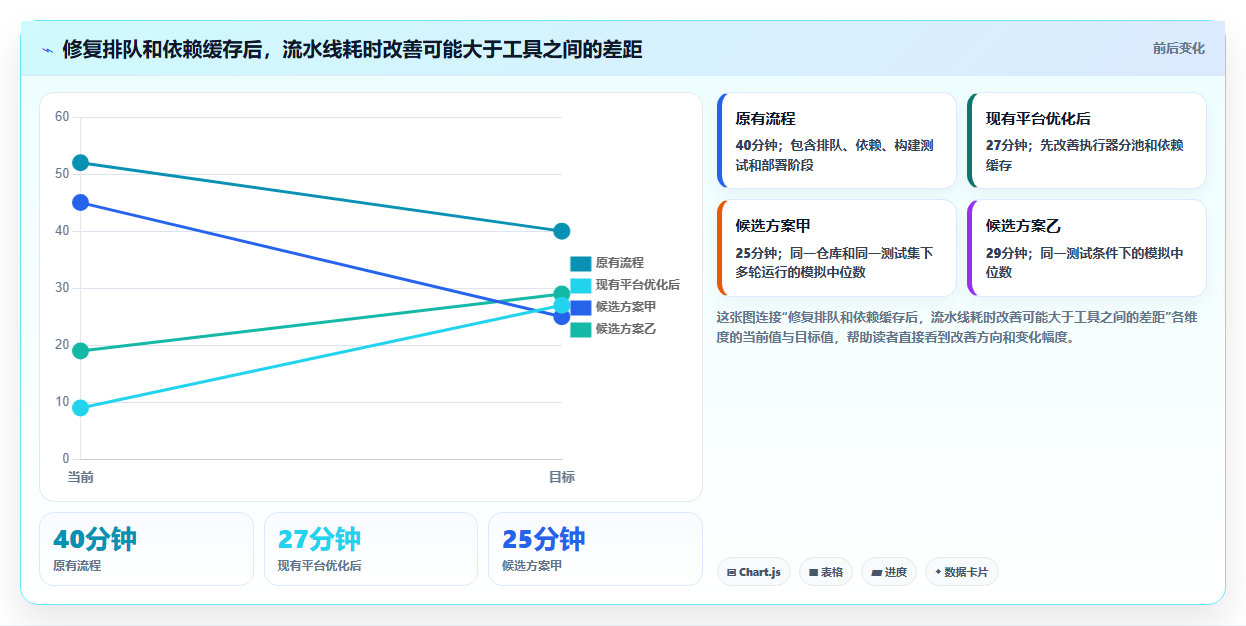Viewport: 1246px width, 626px height.
Task: Click the y-axis label 30
Action: 62,288
